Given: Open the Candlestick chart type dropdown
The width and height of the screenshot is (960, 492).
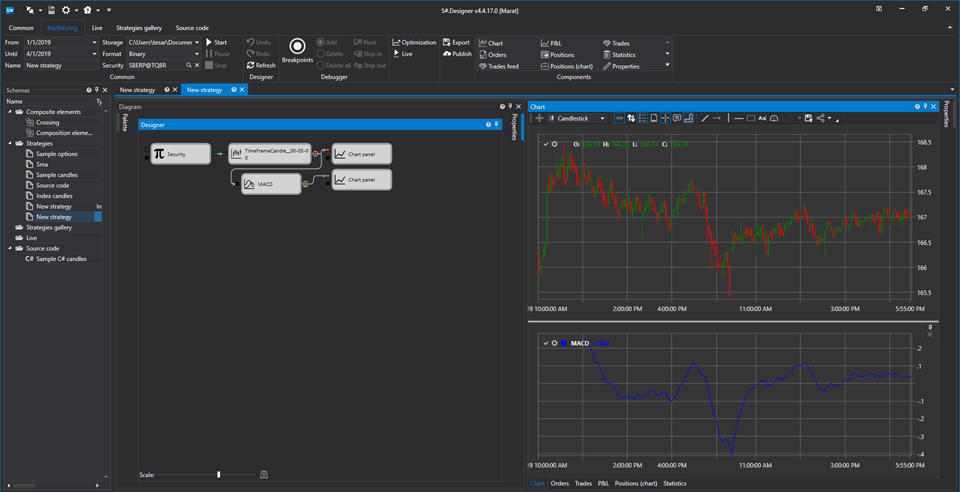Looking at the screenshot, I should tap(578, 118).
